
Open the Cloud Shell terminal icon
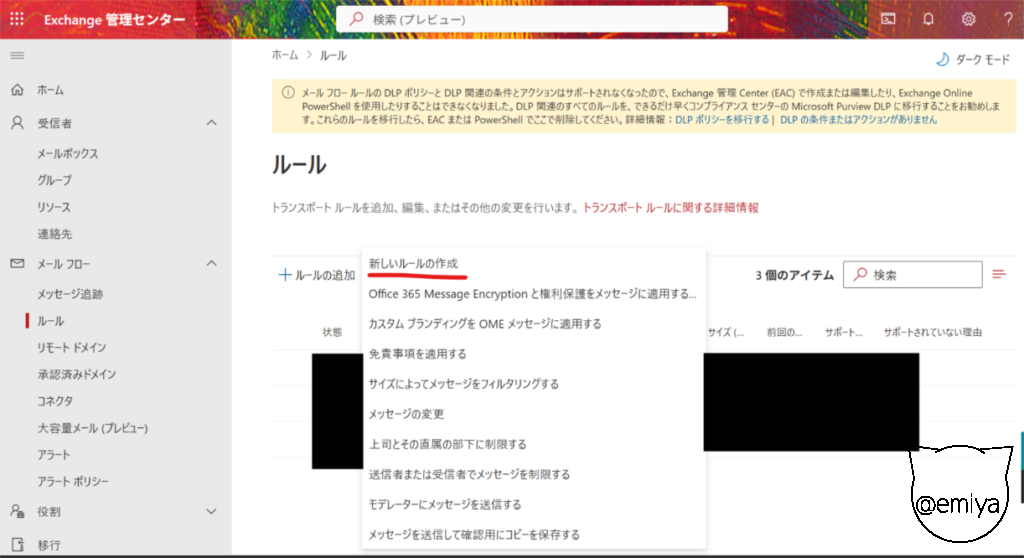pyautogui.click(x=888, y=19)
